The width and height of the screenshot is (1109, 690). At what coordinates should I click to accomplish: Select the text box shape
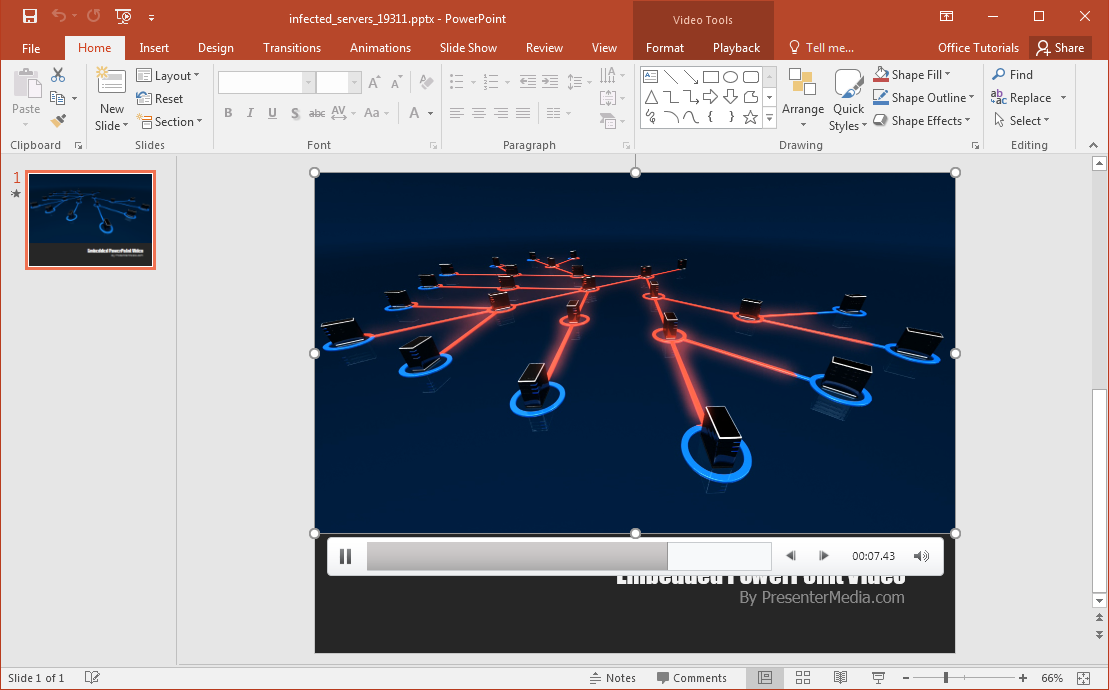(651, 77)
